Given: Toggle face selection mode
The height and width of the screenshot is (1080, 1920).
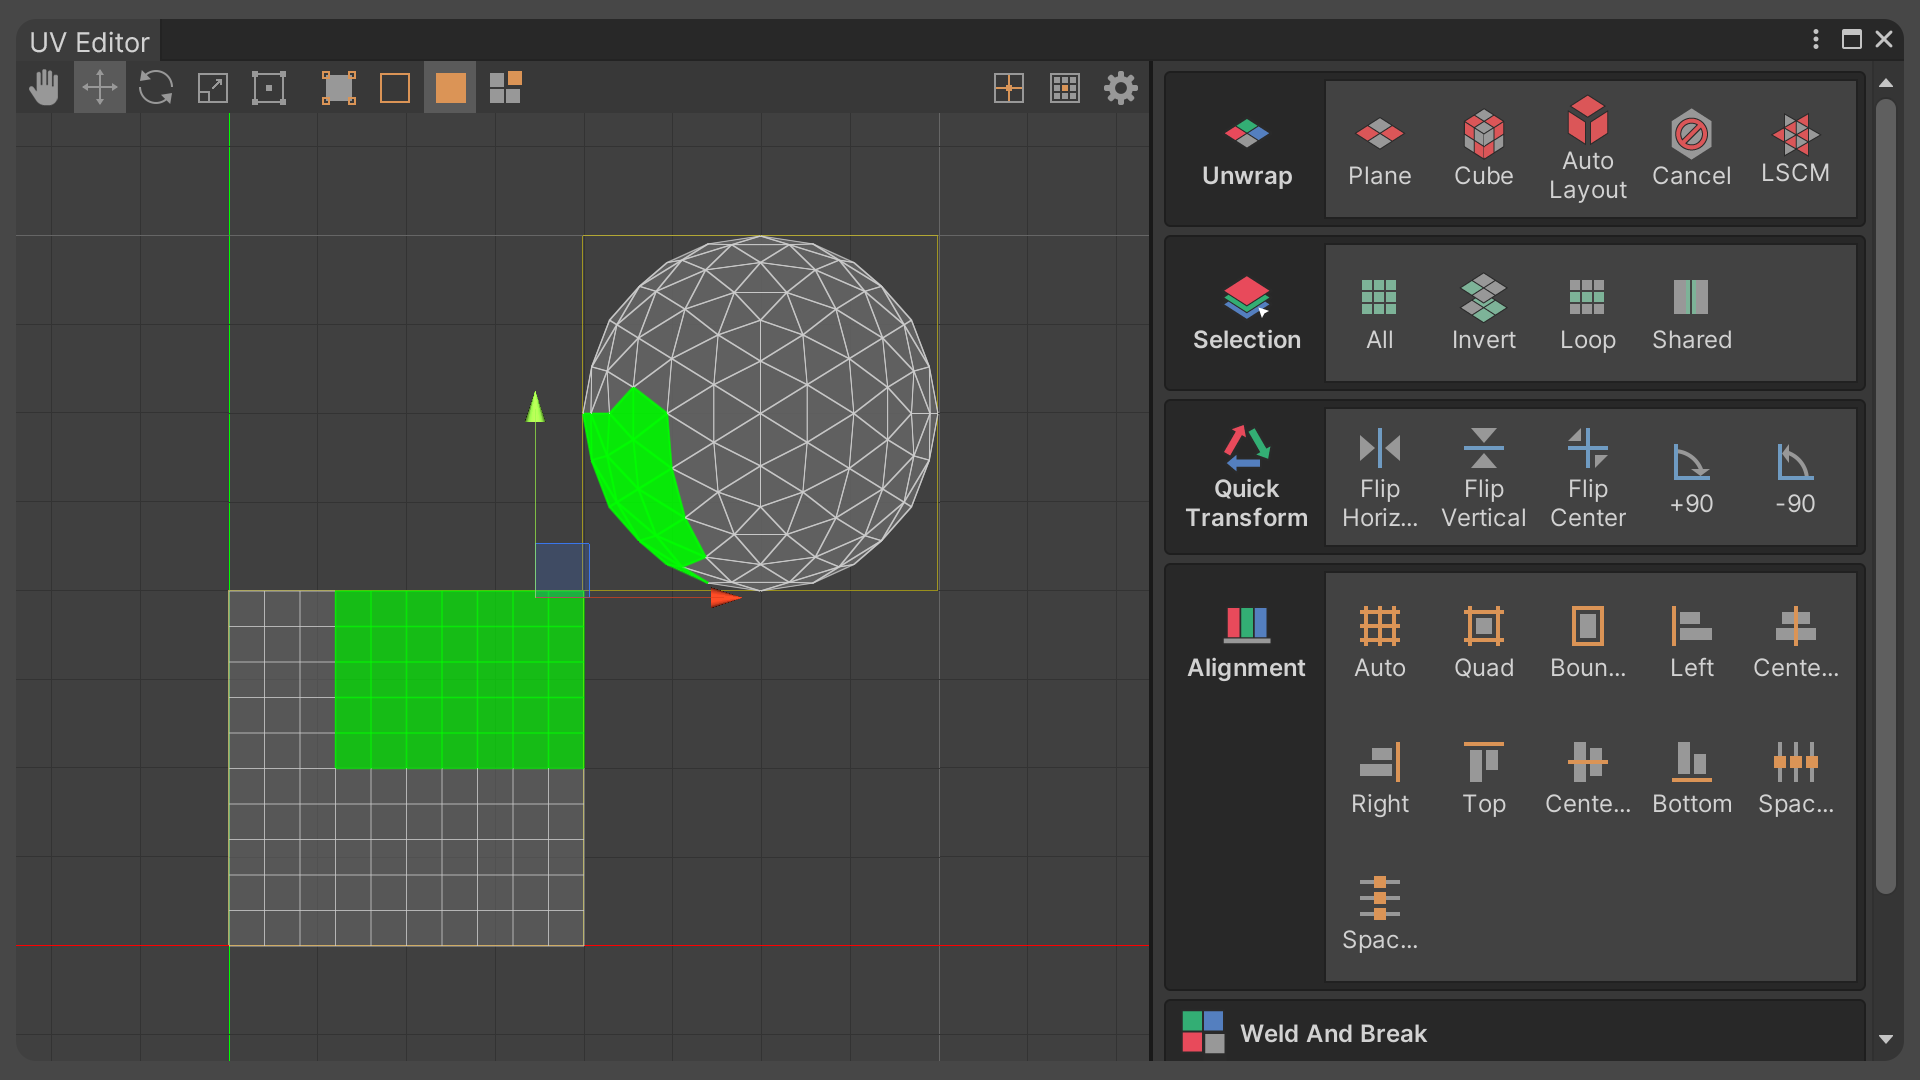Looking at the screenshot, I should click(x=449, y=88).
